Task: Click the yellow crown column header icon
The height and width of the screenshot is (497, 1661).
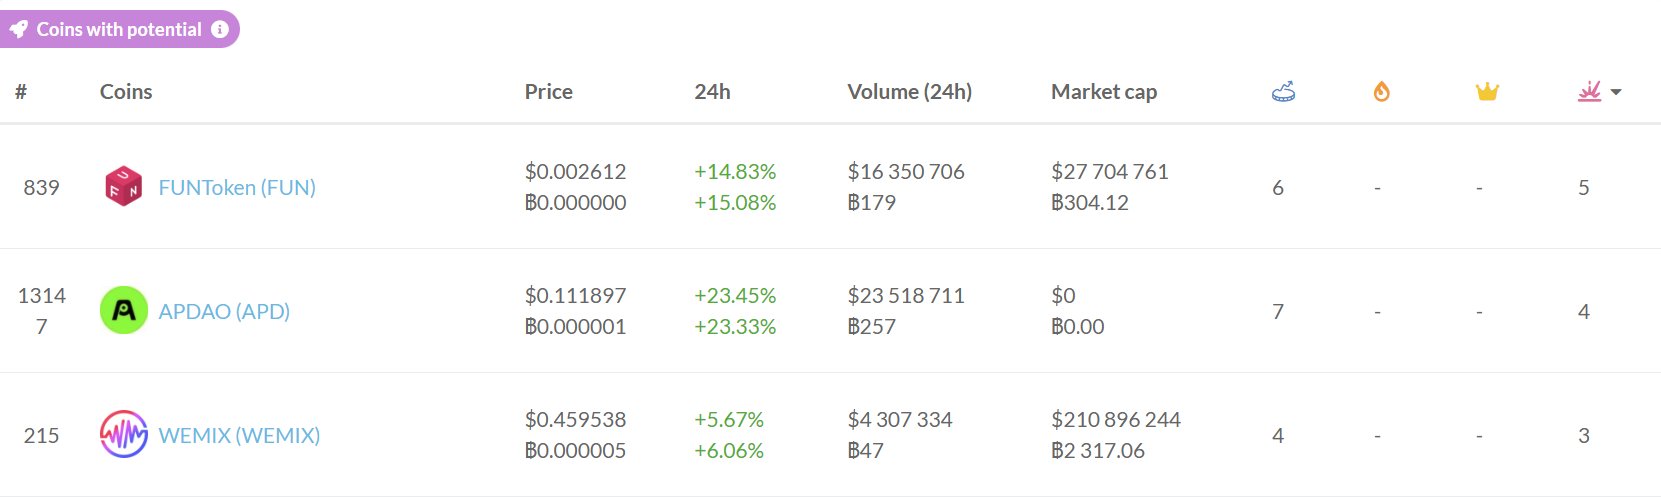Action: click(1487, 92)
